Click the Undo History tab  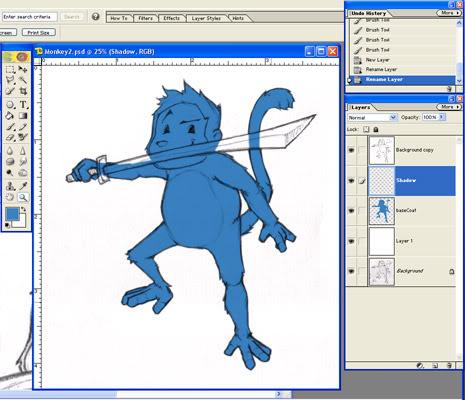pos(368,13)
